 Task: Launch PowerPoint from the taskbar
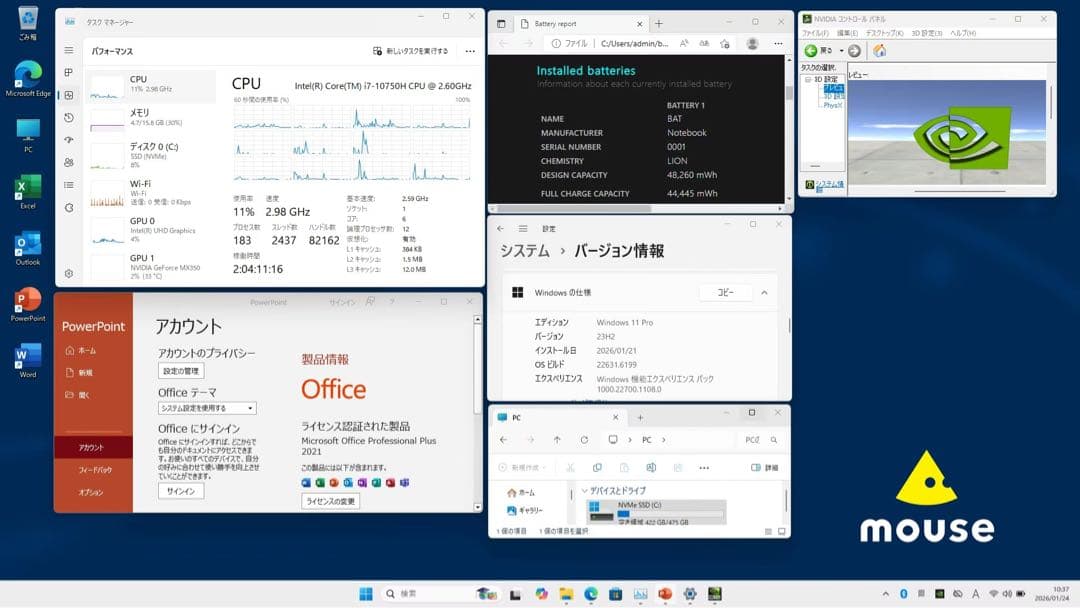pos(663,593)
